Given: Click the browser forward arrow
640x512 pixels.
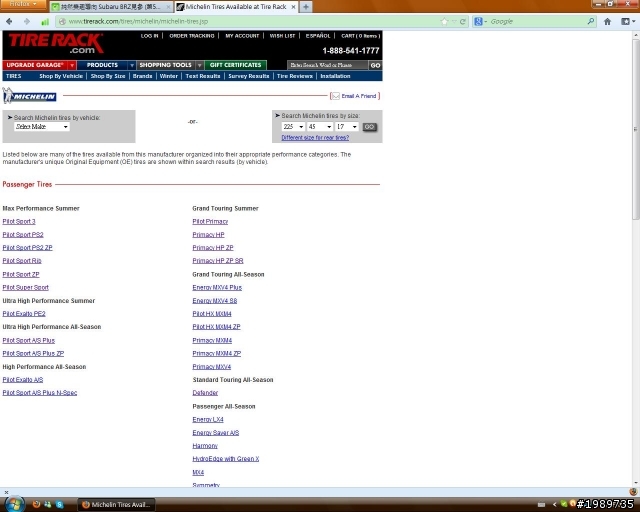Looking at the screenshot, I should click(x=27, y=21).
